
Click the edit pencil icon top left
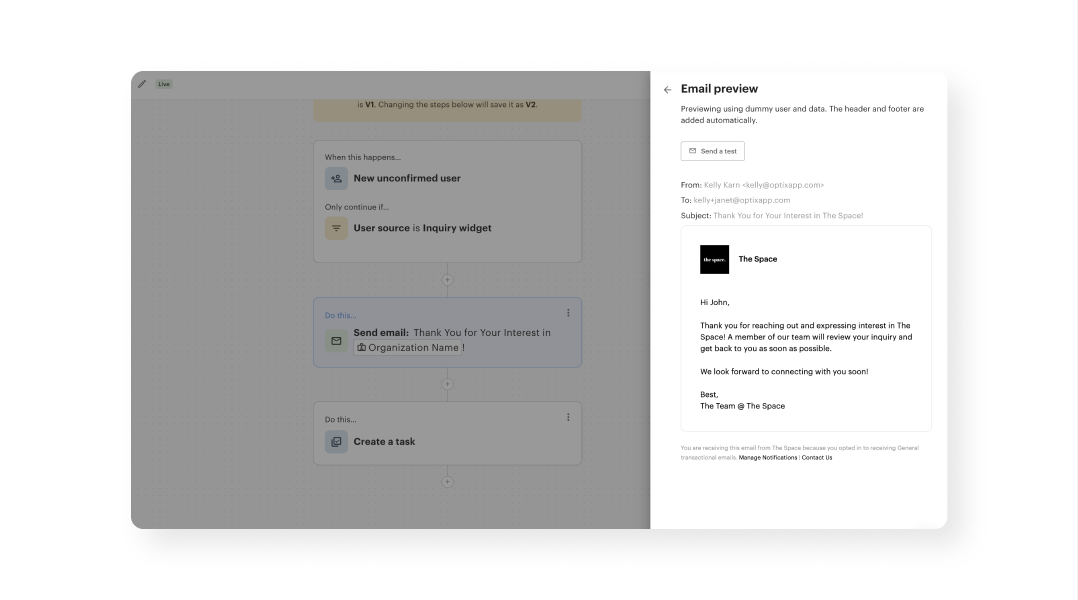pyautogui.click(x=142, y=84)
